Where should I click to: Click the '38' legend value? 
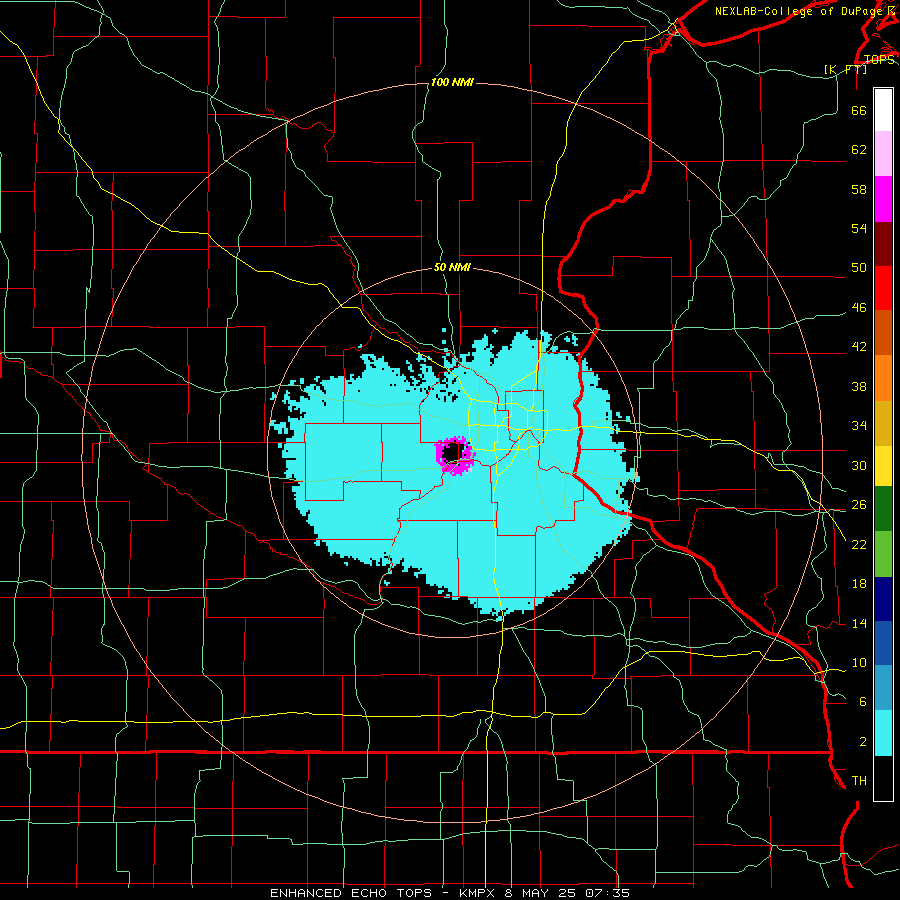coord(859,387)
